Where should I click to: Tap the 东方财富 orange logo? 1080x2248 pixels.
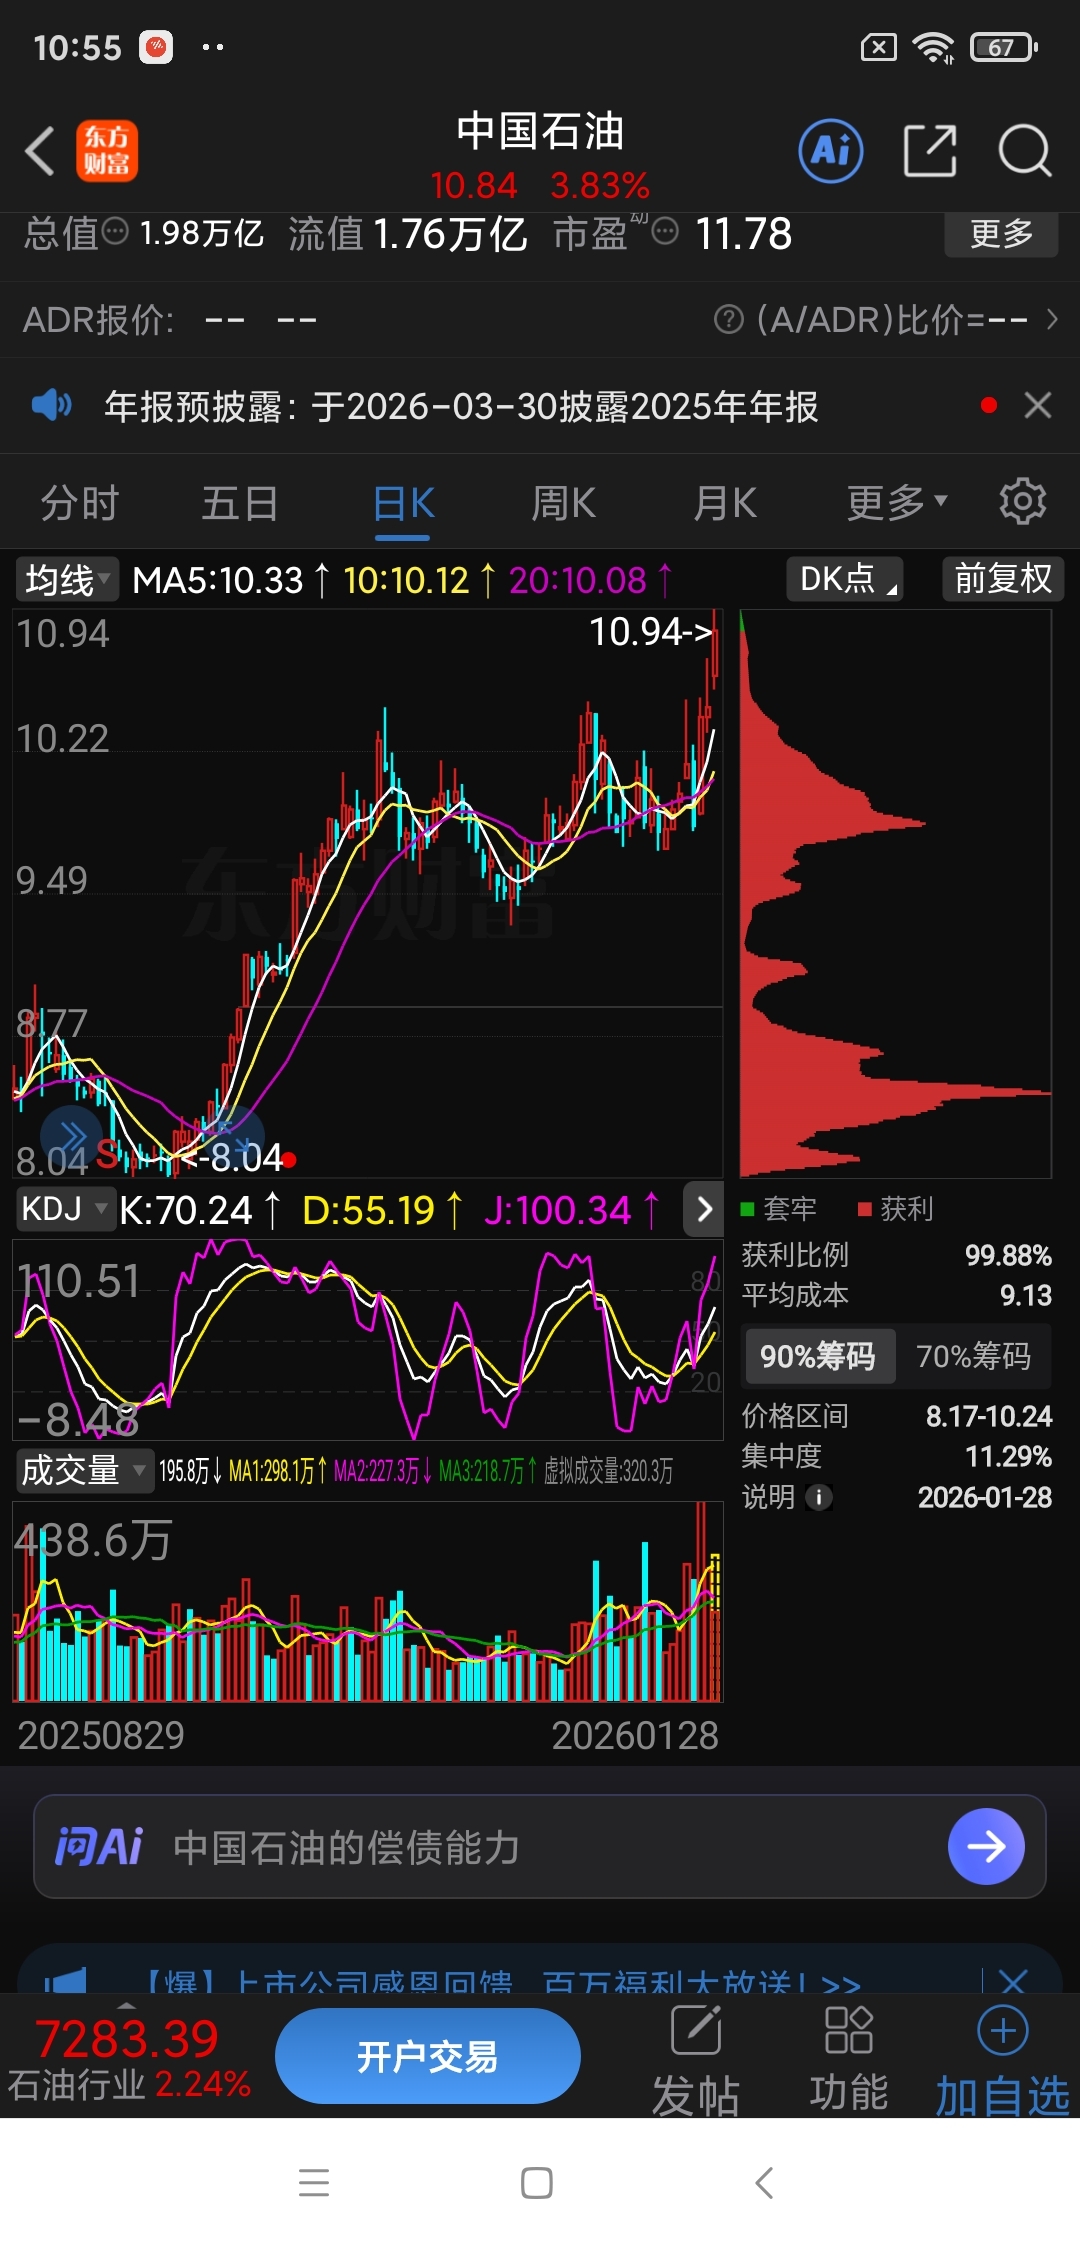(107, 151)
